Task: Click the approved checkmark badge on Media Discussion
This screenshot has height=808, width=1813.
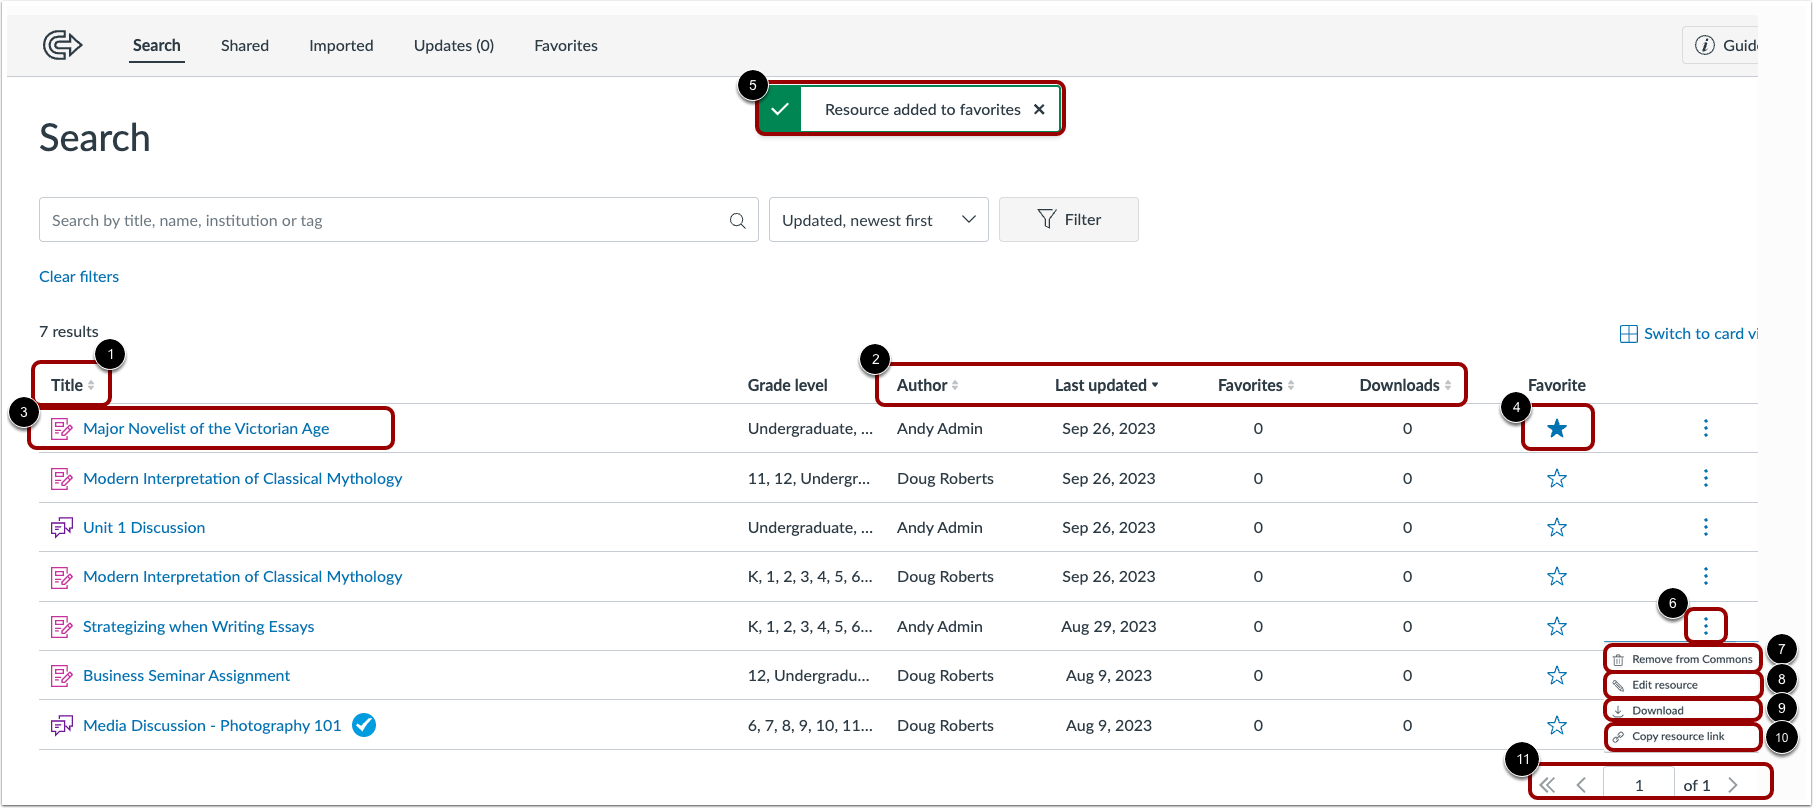Action: tap(364, 725)
